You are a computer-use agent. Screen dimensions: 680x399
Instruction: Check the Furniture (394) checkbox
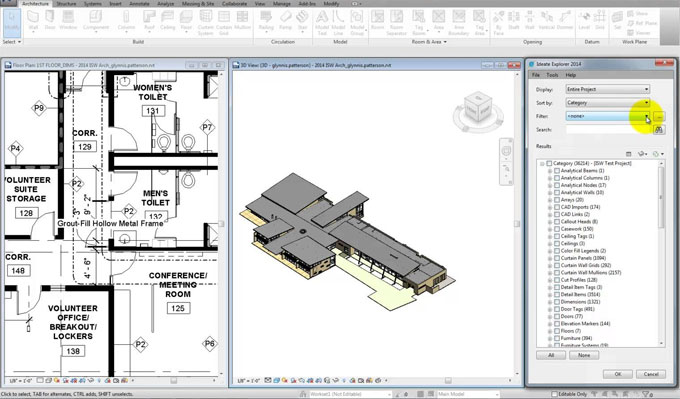[x=557, y=338]
